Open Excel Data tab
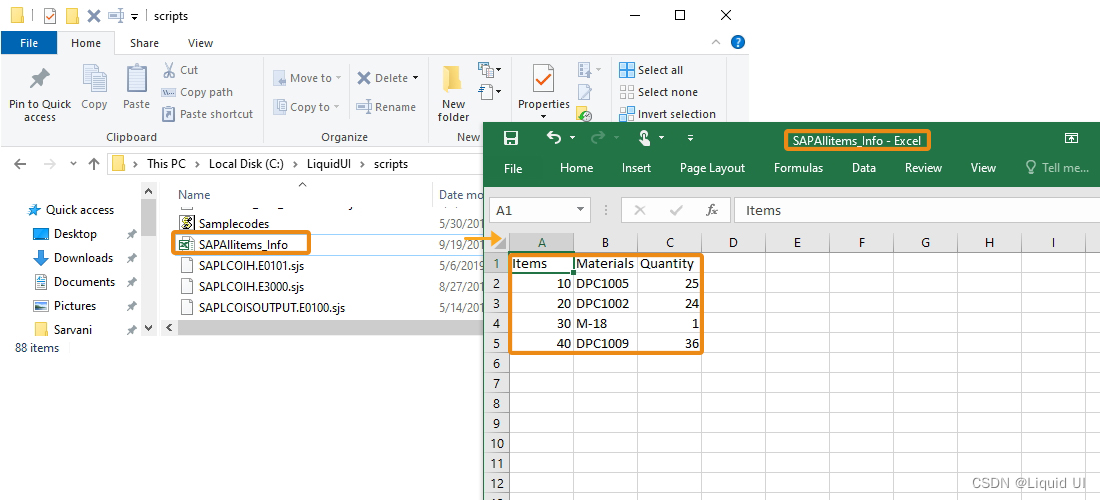The height and width of the screenshot is (500, 1100). [864, 168]
